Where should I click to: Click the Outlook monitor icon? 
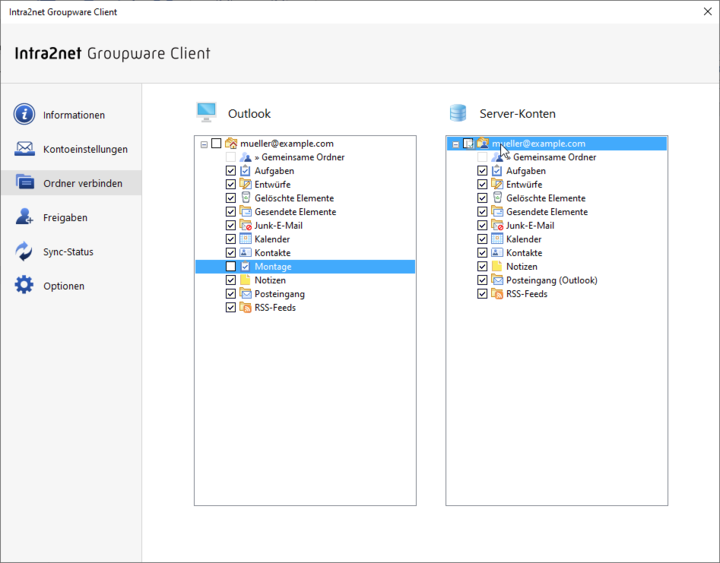pyautogui.click(x=206, y=113)
